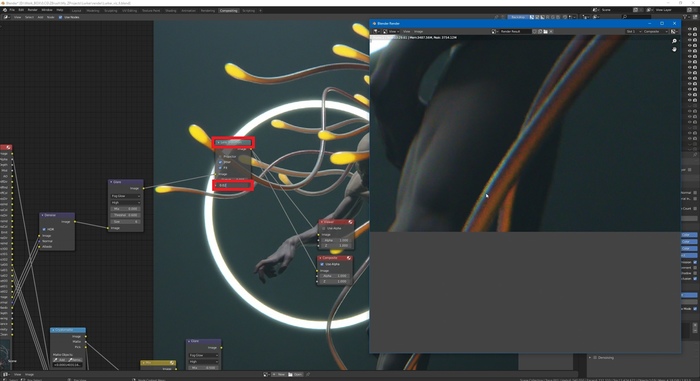The image size is (700, 381).
Task: Toggle fake user shield icon for Render Result
Action: 535,31
